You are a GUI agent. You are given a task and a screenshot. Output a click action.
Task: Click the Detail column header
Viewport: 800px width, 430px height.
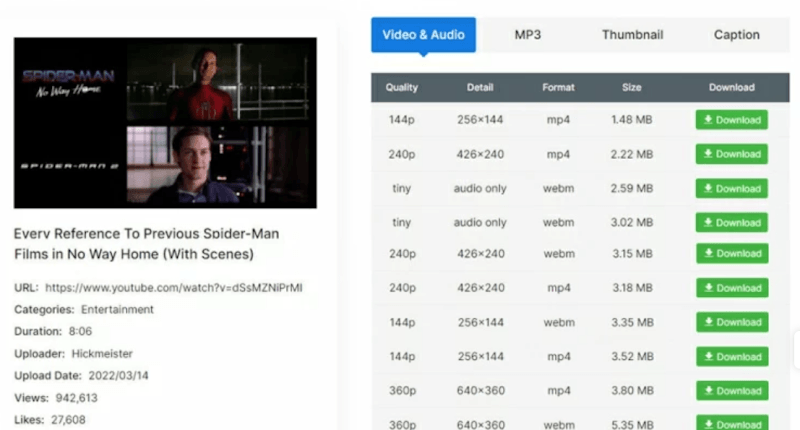pos(480,87)
